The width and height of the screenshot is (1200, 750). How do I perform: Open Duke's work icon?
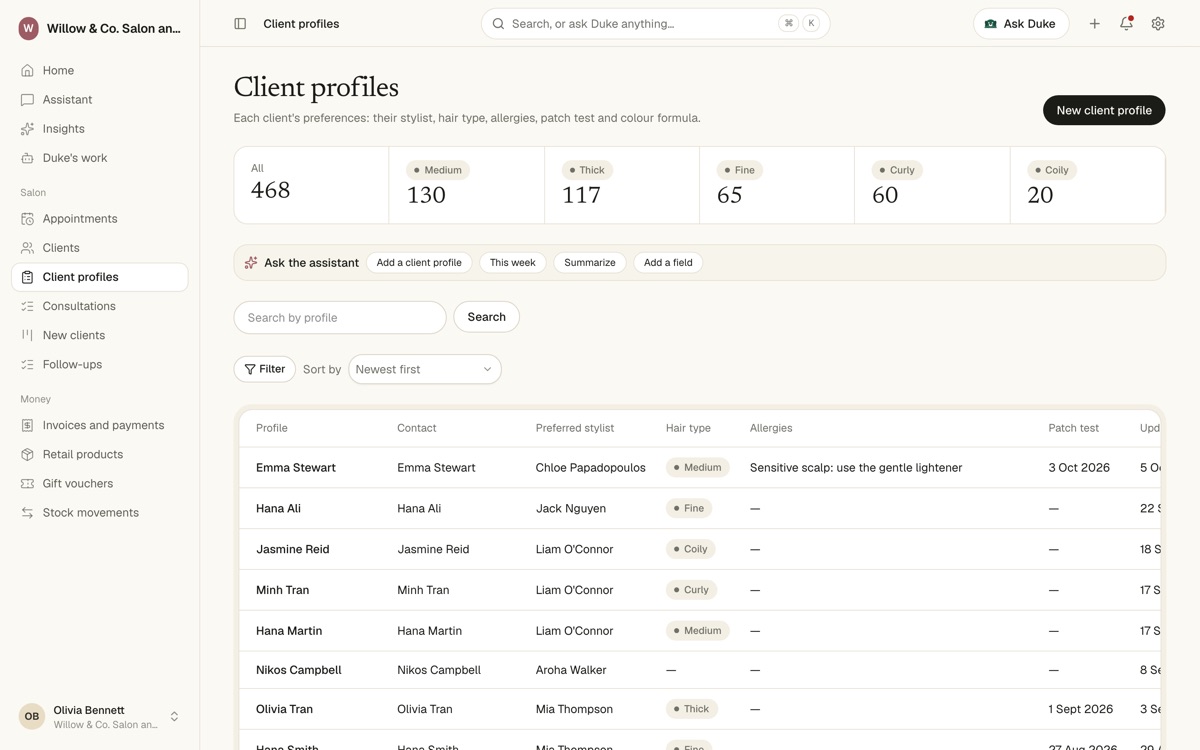click(x=27, y=158)
